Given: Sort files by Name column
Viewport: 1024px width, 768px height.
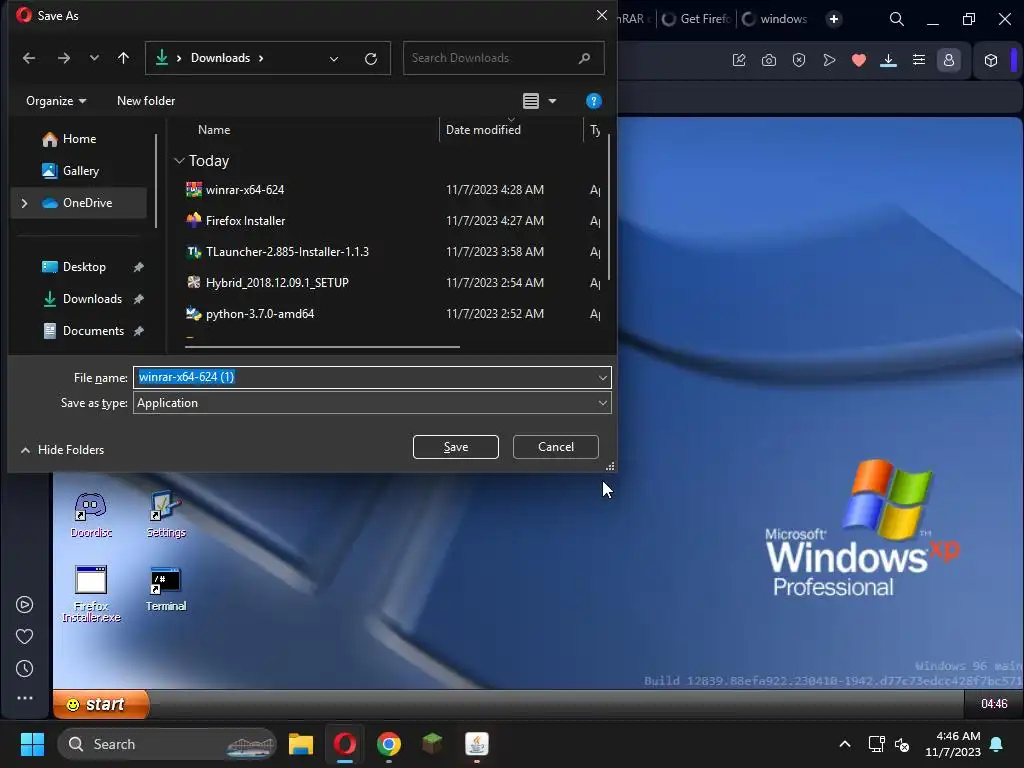Looking at the screenshot, I should [x=214, y=130].
